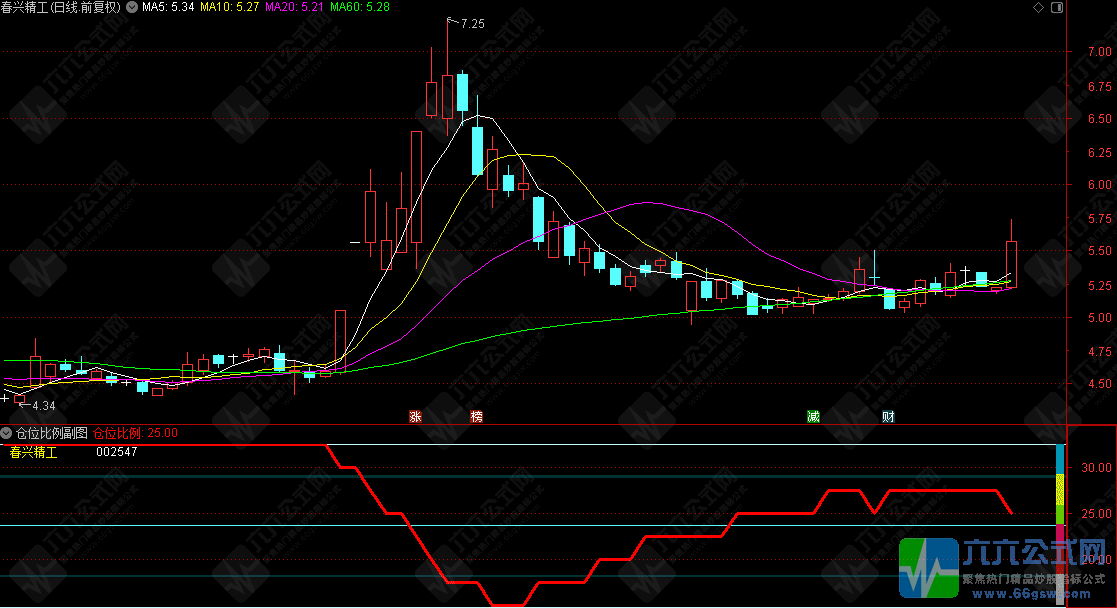Click the green segment of the sub-chart color bar

point(1060,515)
